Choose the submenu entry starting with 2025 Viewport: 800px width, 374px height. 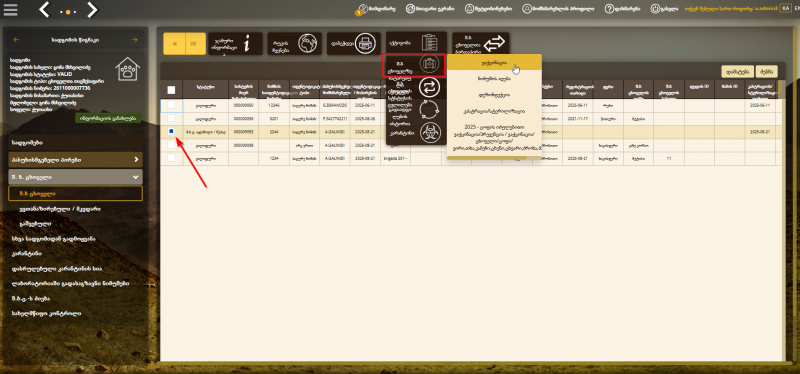coord(494,137)
